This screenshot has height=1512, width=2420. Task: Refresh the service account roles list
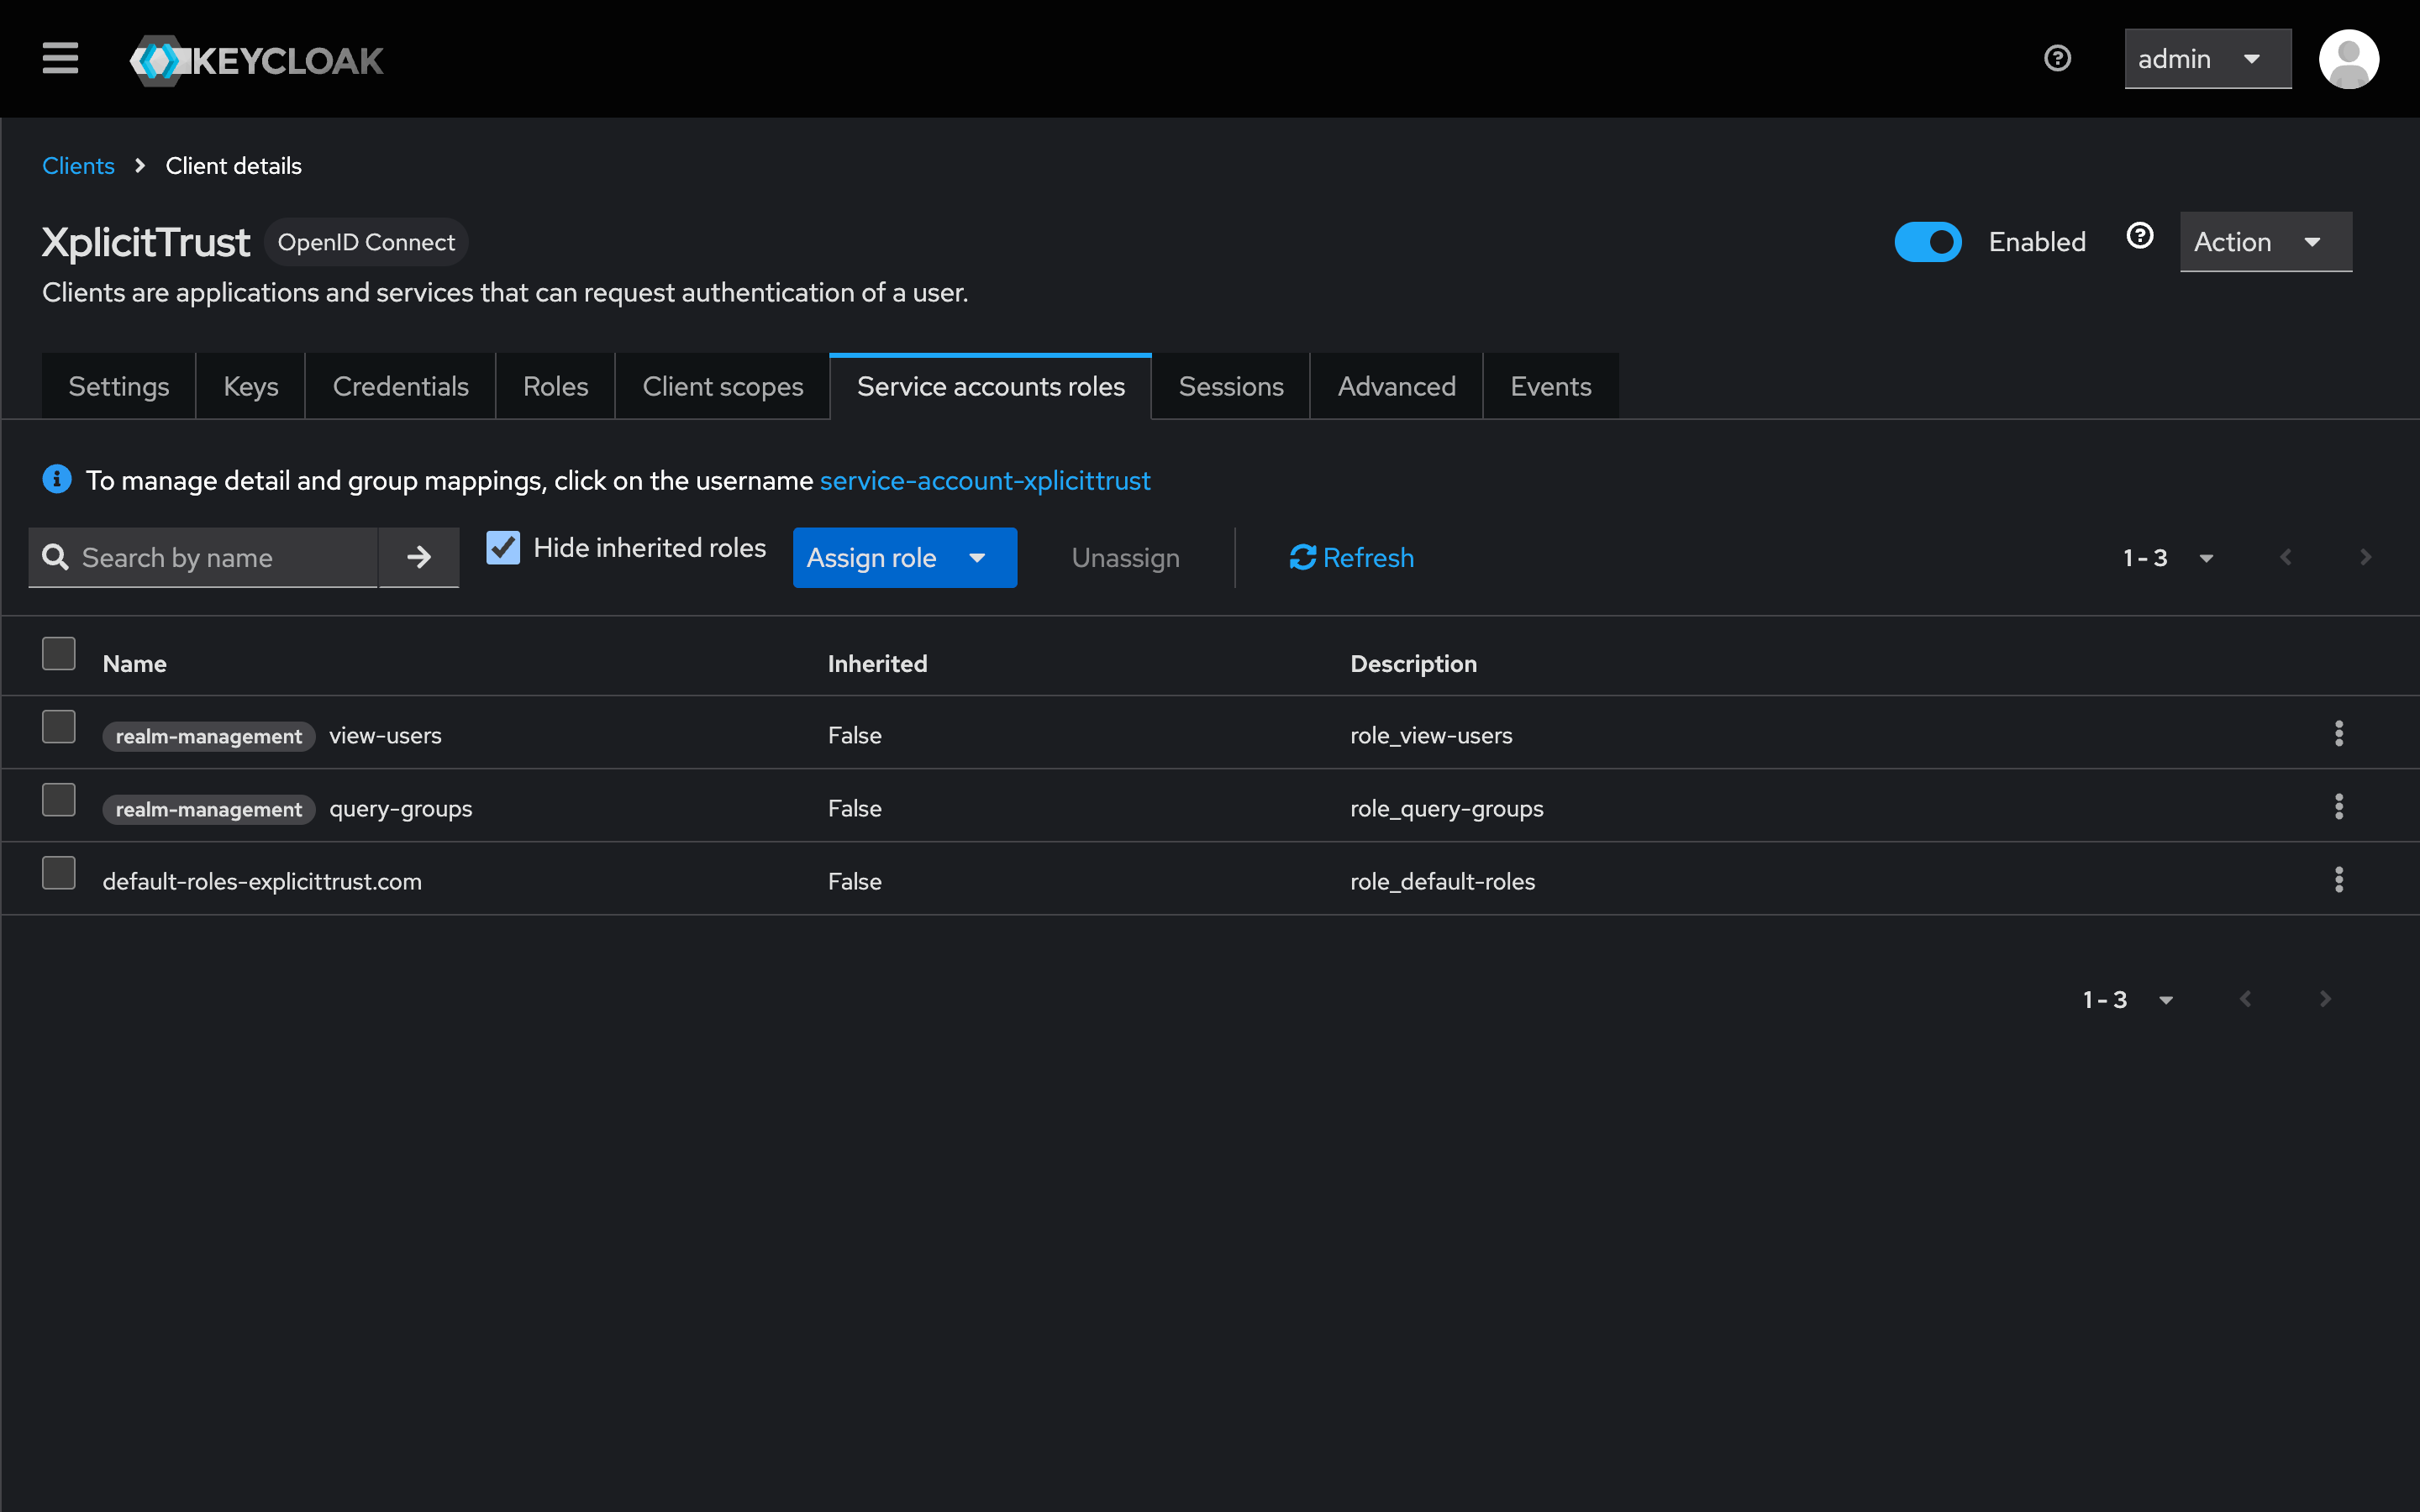coord(1350,557)
